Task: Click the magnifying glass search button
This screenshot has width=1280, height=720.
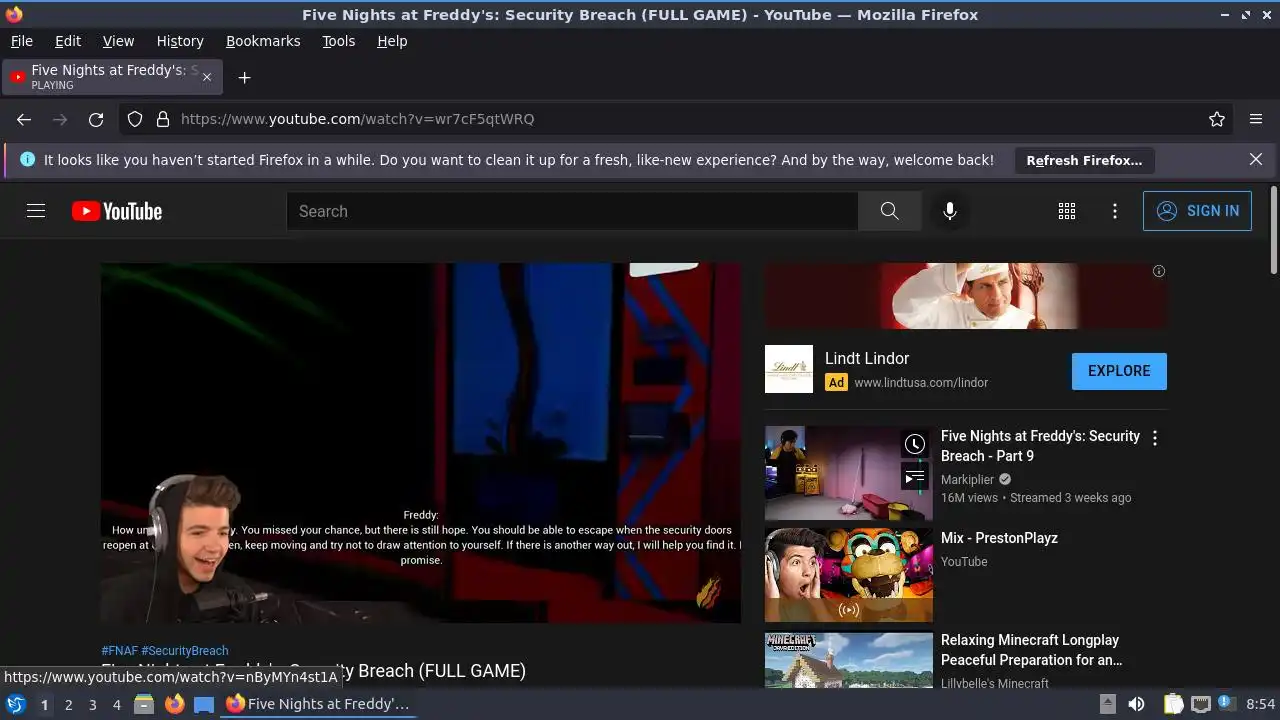Action: pos(889,211)
